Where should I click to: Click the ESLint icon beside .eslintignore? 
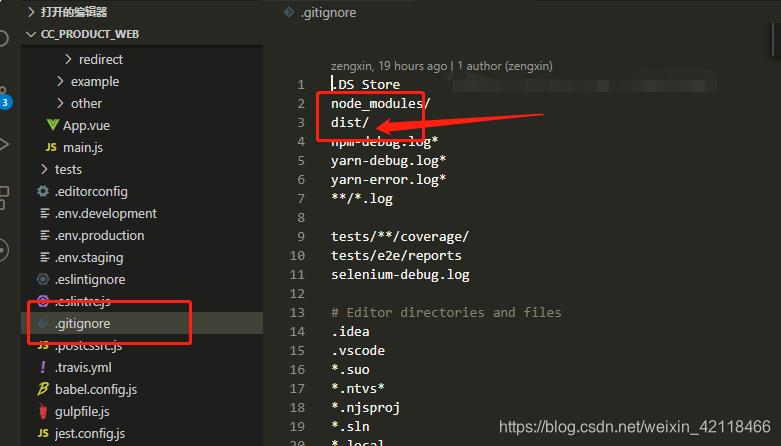pyautogui.click(x=43, y=279)
